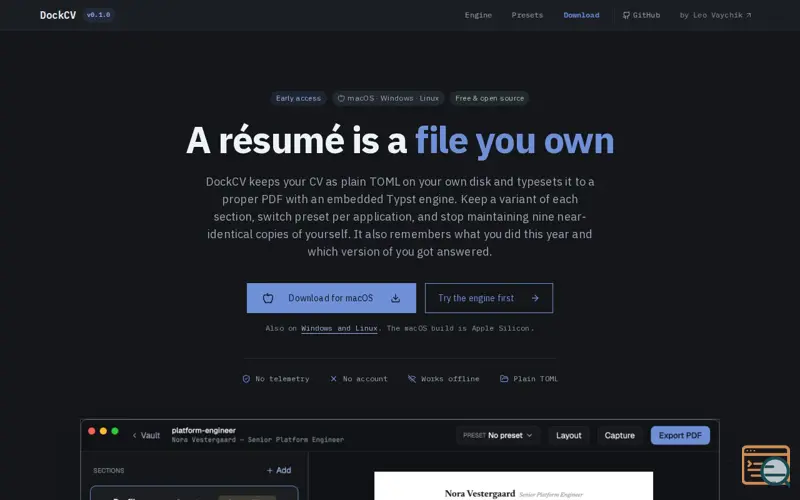Click the back chevron beside Vault
This screenshot has height=500, width=800.
(x=134, y=435)
